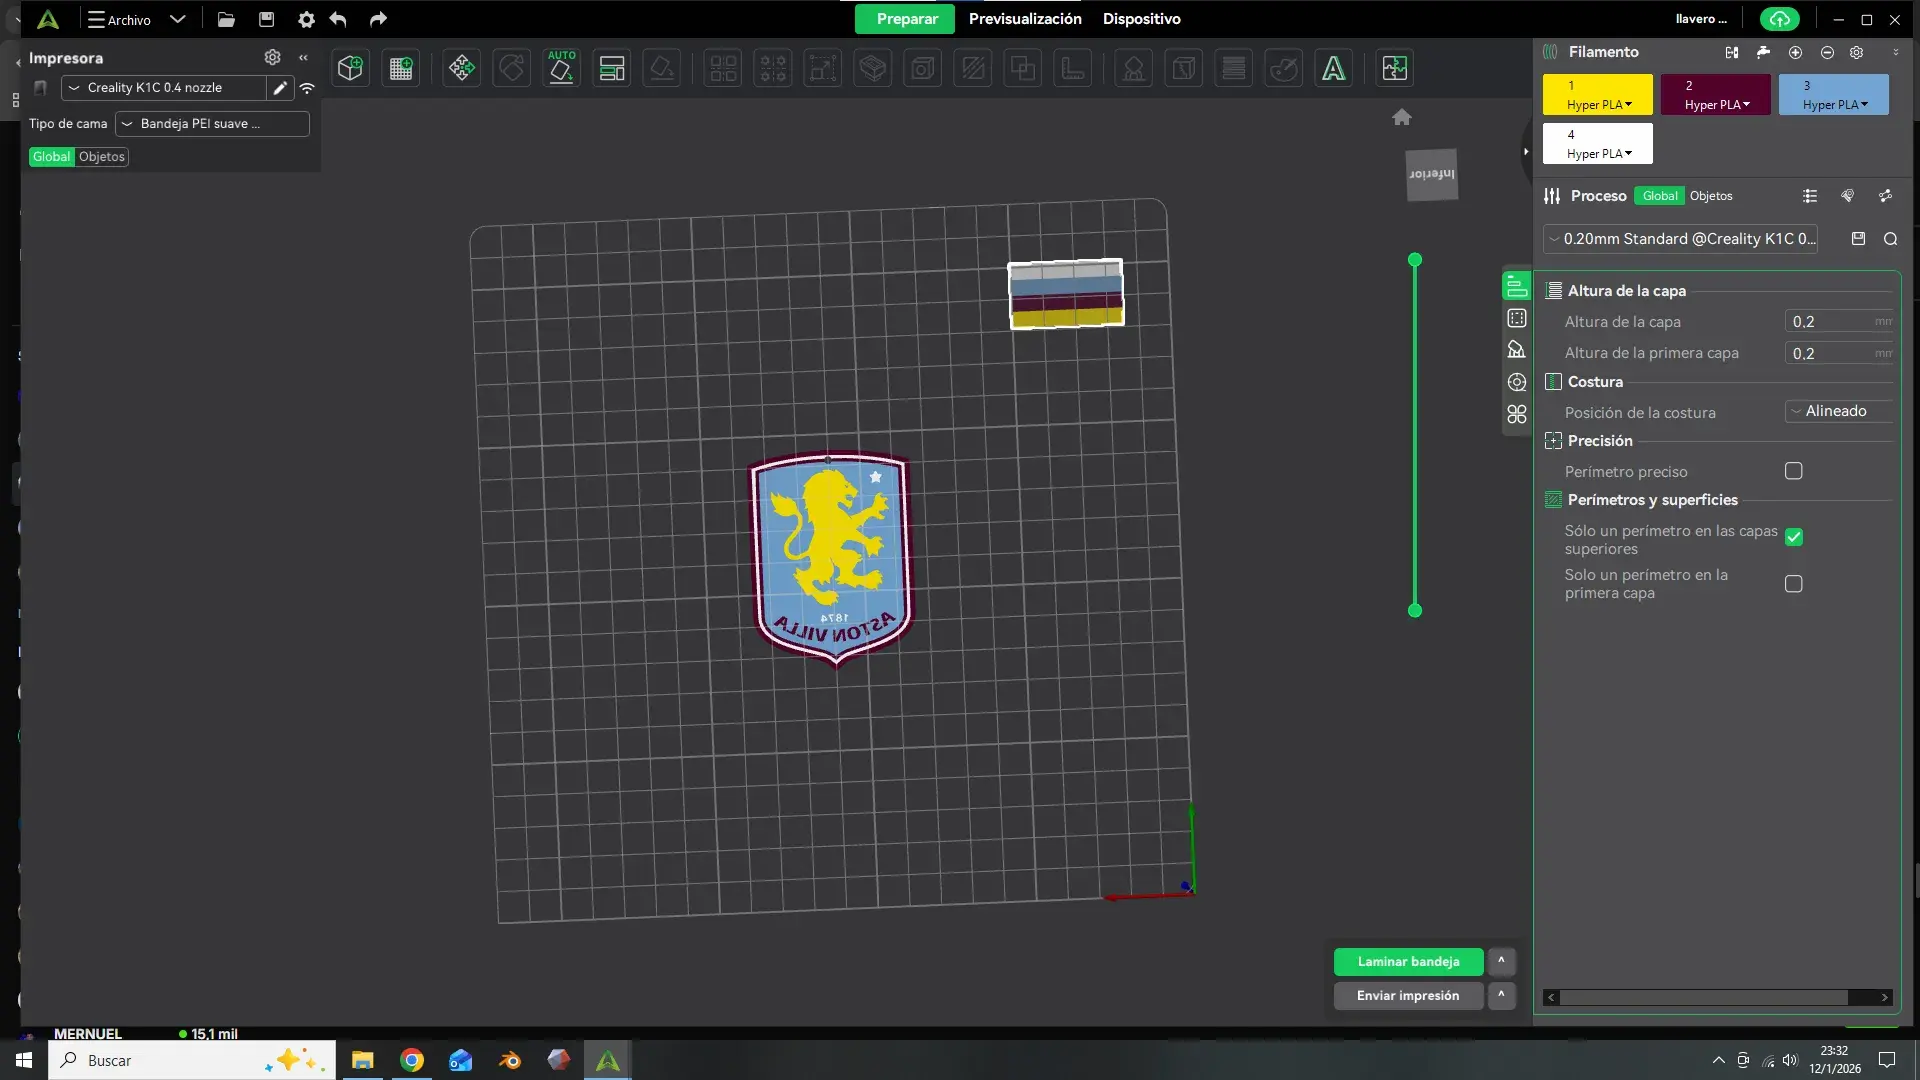
Task: Open file with the folder icon
Action: coord(226,19)
